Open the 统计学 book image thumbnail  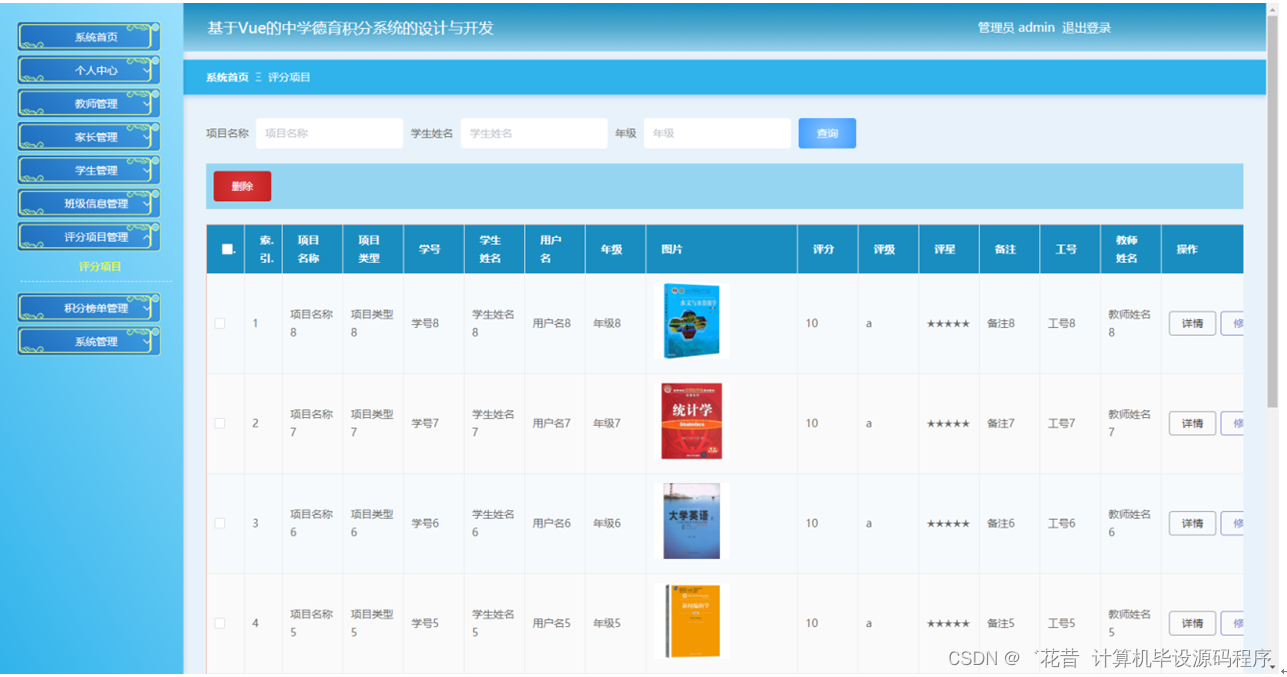point(691,420)
